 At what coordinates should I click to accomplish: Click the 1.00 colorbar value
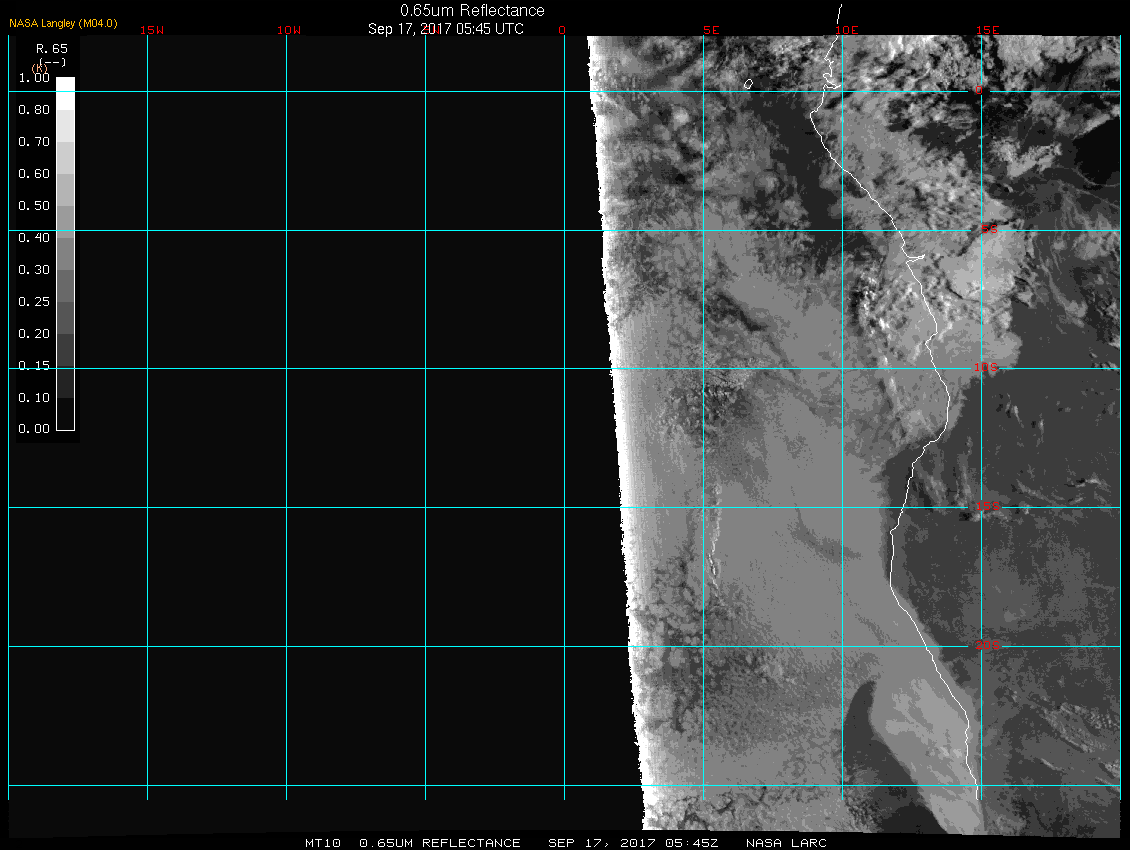(34, 78)
